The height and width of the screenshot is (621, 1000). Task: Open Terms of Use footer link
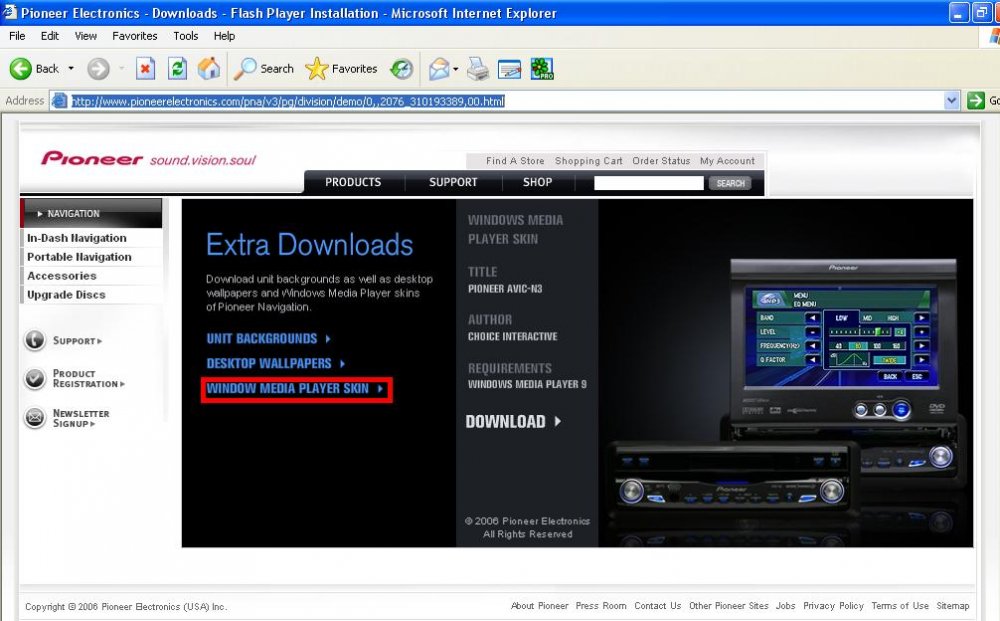[x=900, y=606]
